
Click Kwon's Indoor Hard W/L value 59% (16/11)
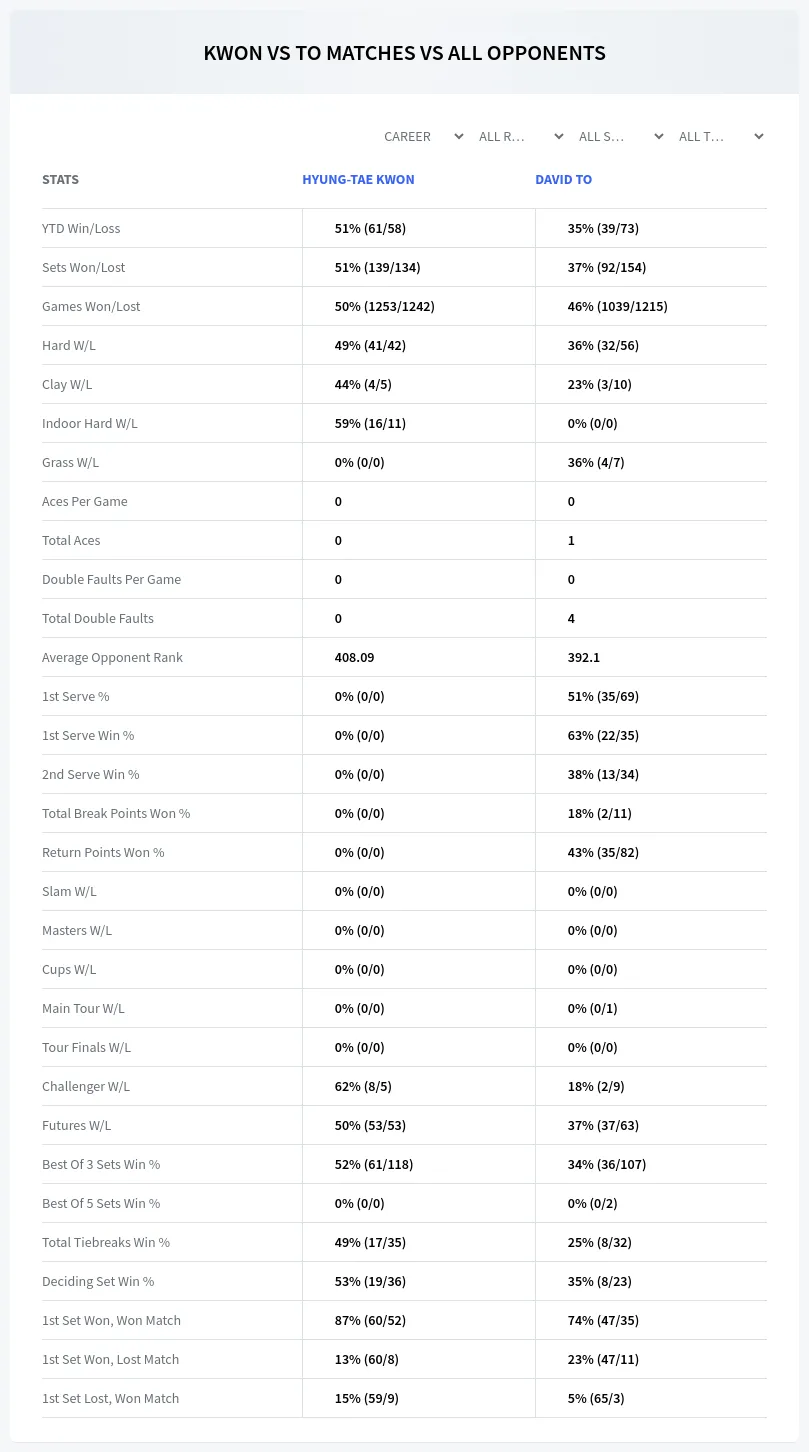point(370,423)
